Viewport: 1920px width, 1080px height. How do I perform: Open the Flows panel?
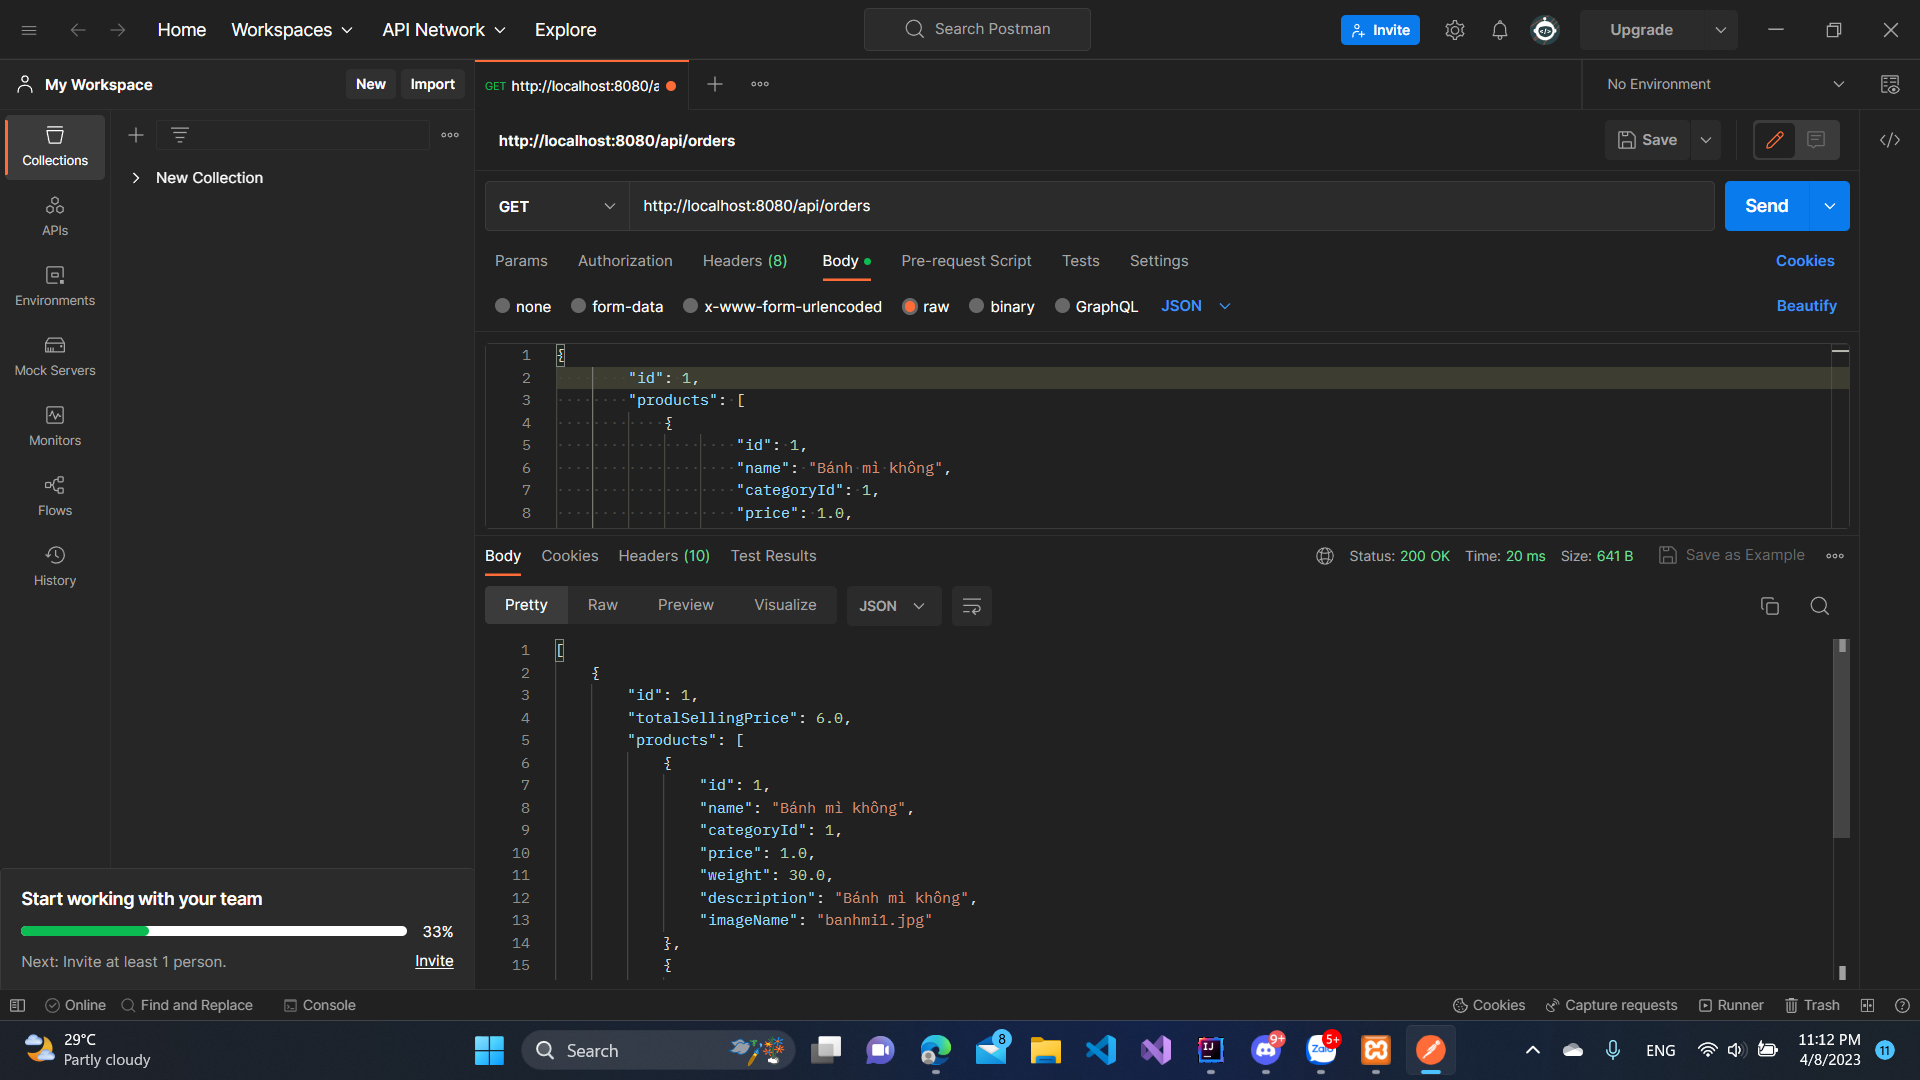(55, 495)
